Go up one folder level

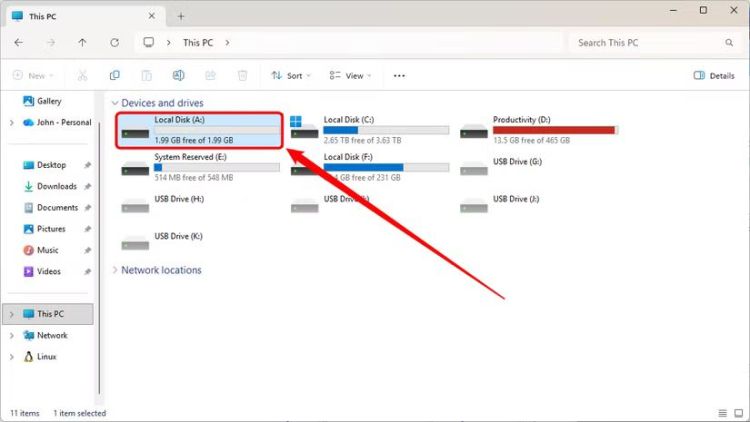[82, 43]
